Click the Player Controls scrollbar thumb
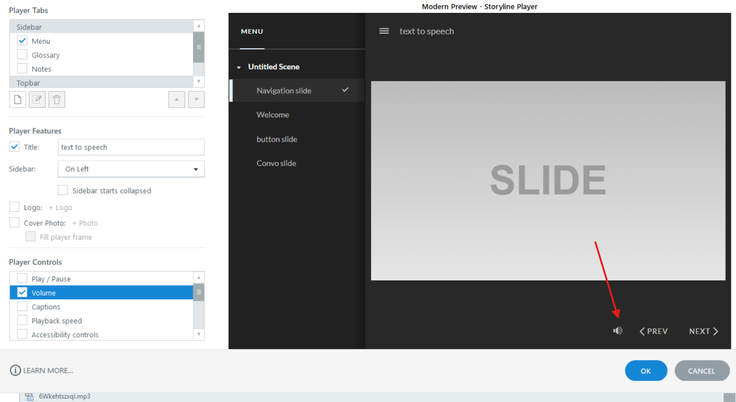This screenshot has width=736, height=402. [x=199, y=292]
